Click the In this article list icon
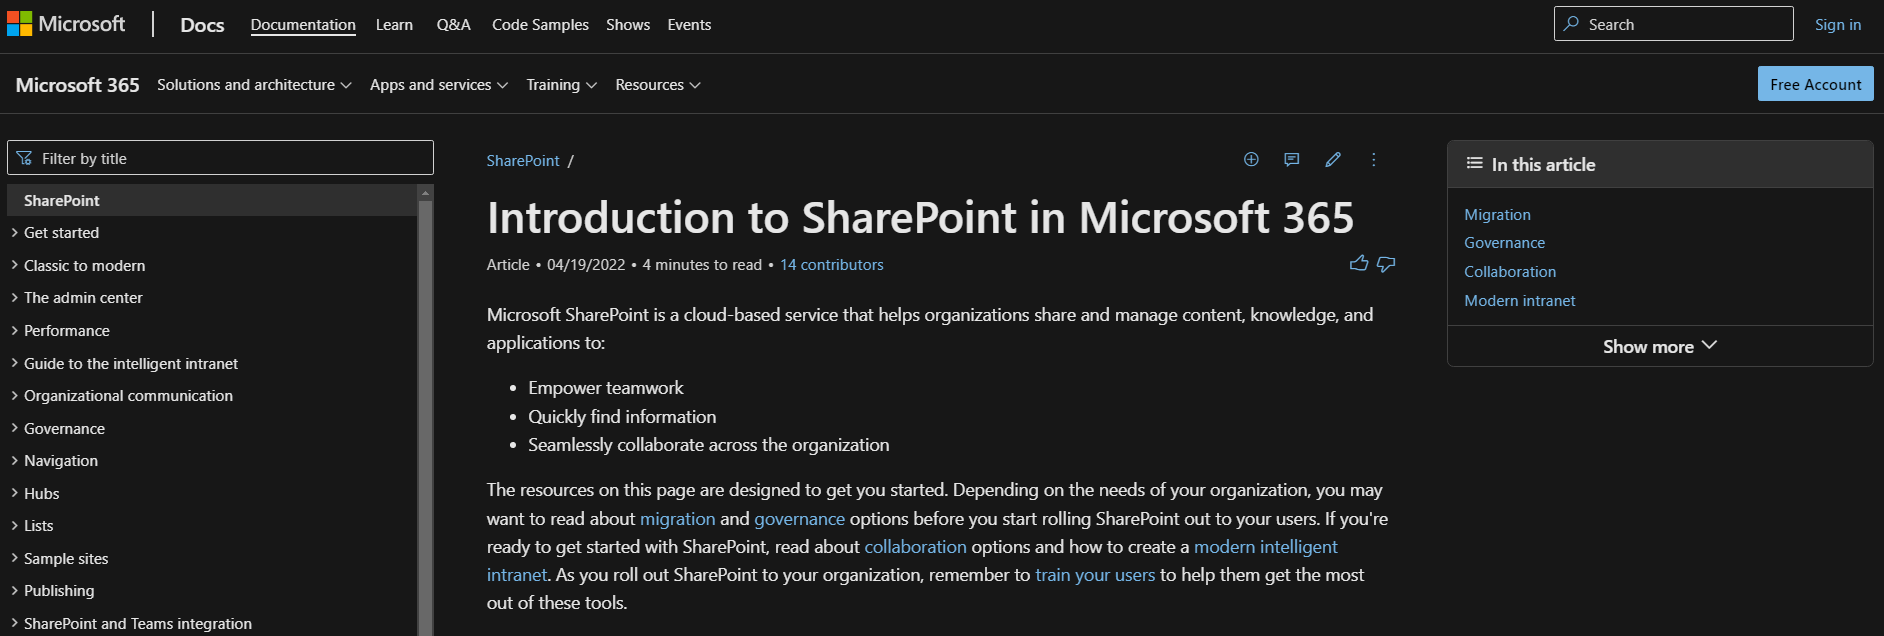The height and width of the screenshot is (636, 1884). (x=1474, y=164)
